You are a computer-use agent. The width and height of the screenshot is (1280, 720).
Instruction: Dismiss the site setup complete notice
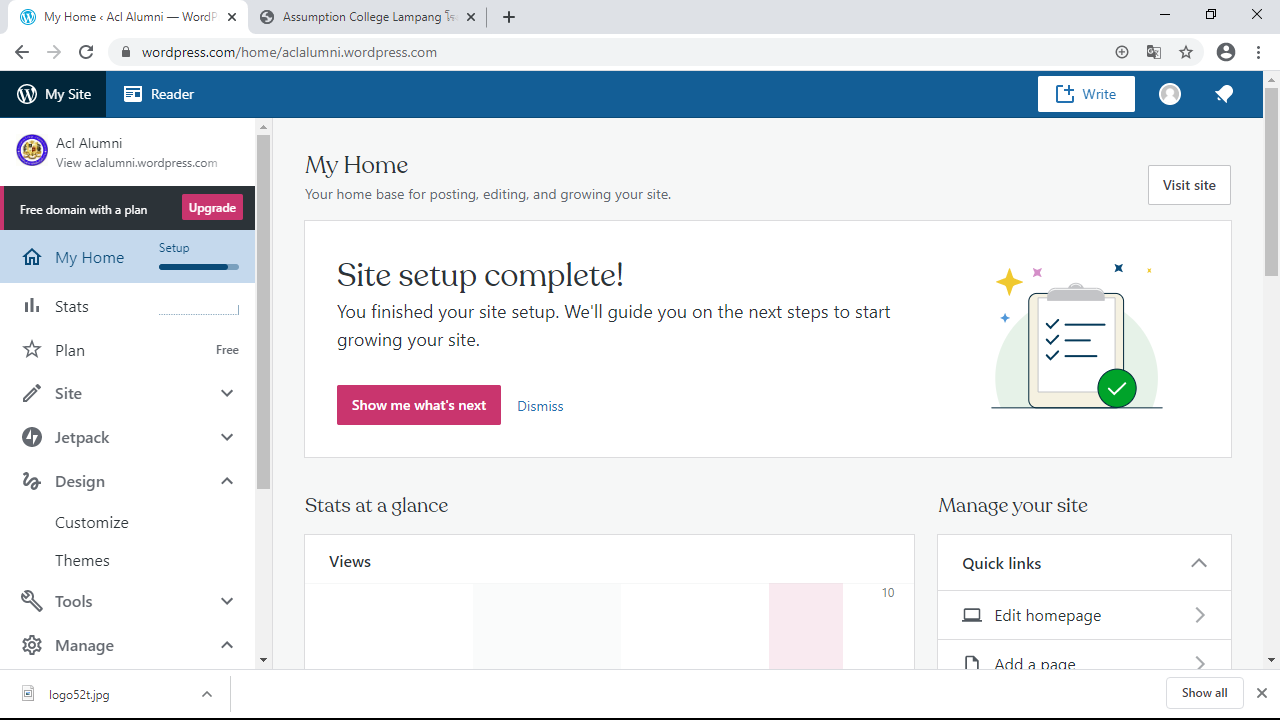540,406
